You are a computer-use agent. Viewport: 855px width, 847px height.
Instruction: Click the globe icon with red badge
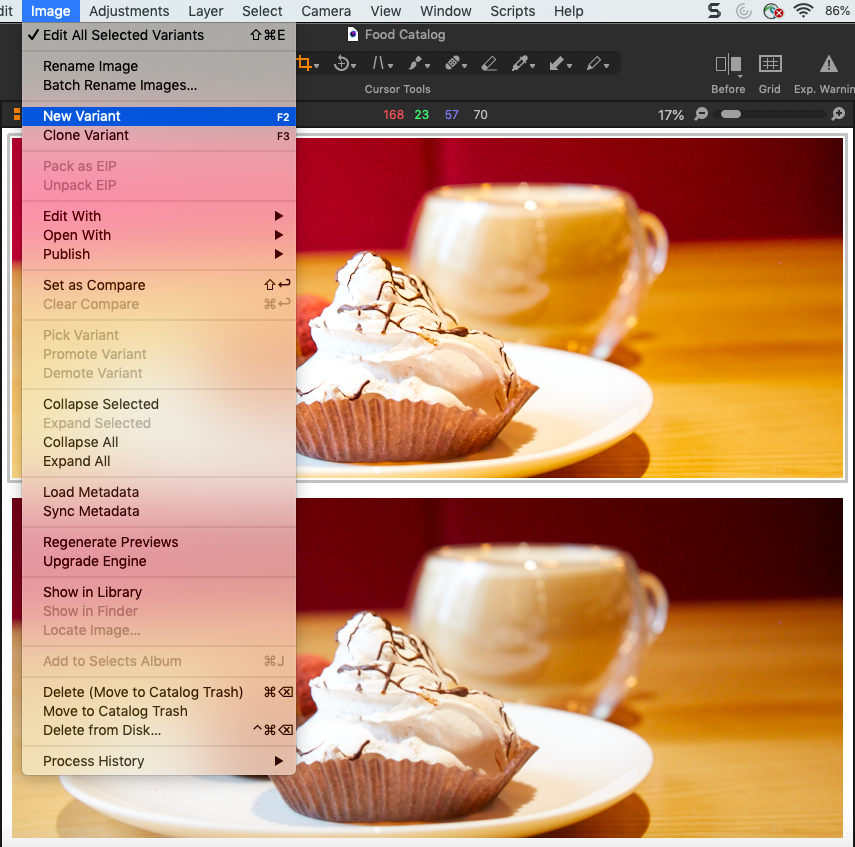point(773,11)
